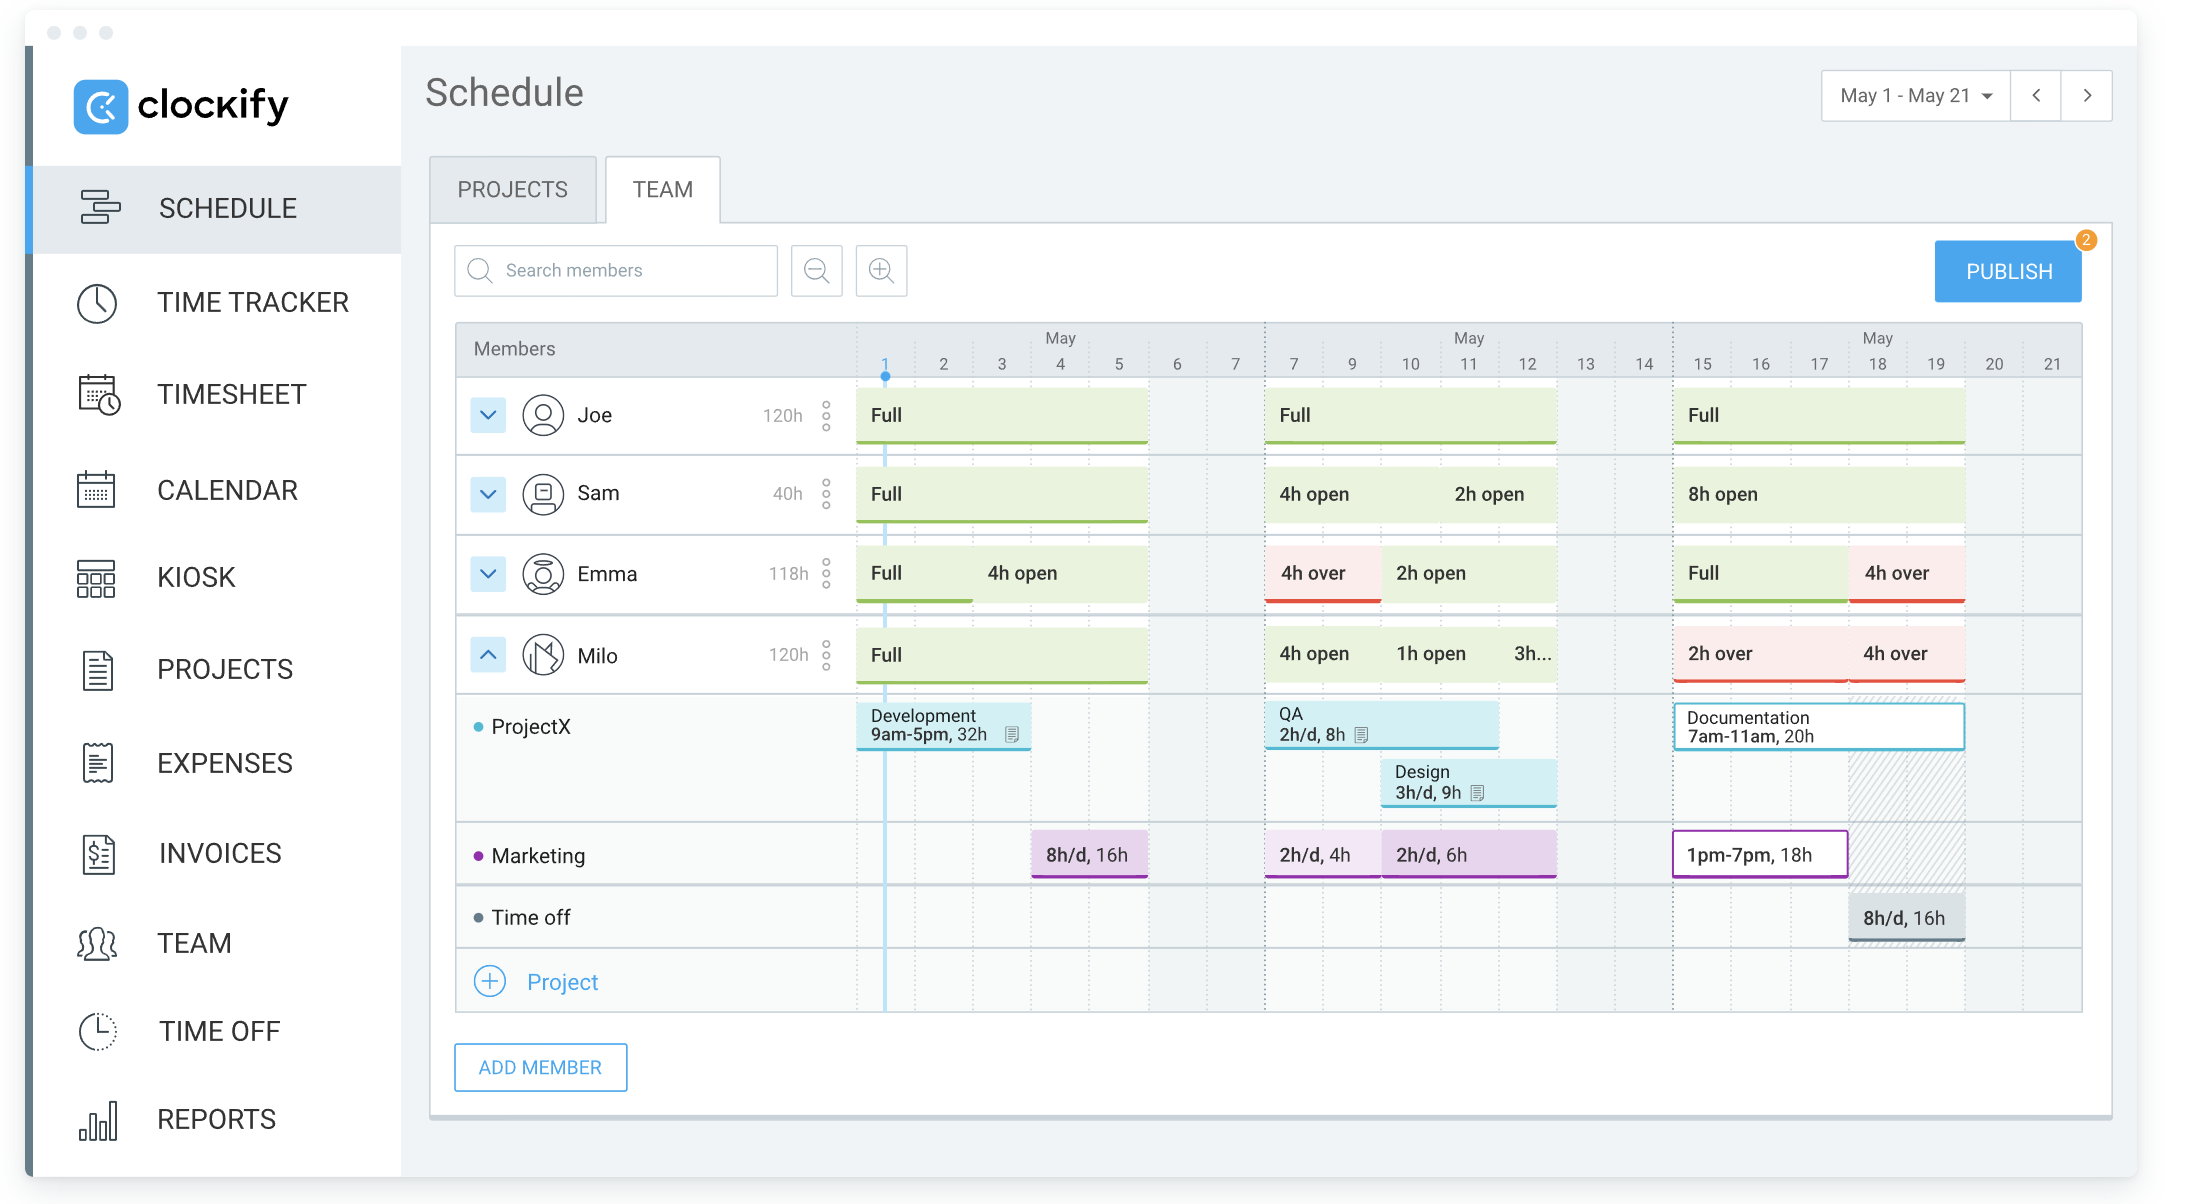Open the Kiosk grid icon in sidebar
2186x1204 pixels.
96,578
